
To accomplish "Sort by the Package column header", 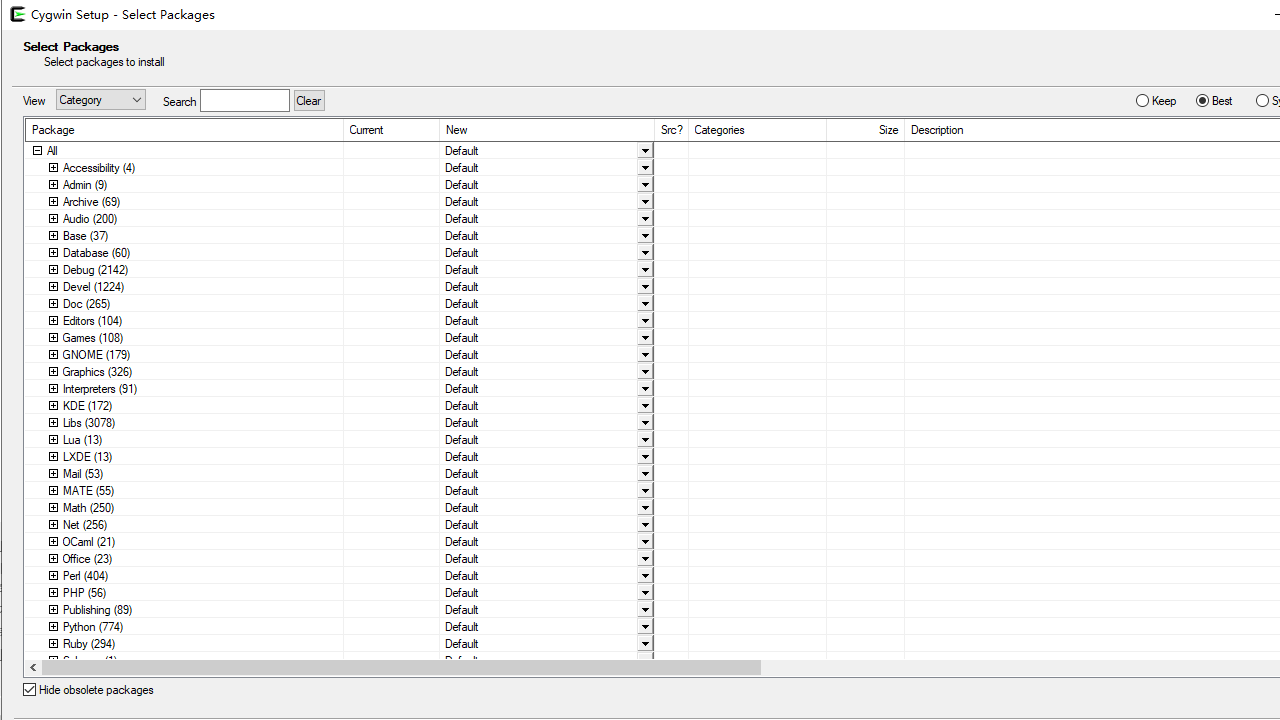I will pyautogui.click(x=185, y=130).
